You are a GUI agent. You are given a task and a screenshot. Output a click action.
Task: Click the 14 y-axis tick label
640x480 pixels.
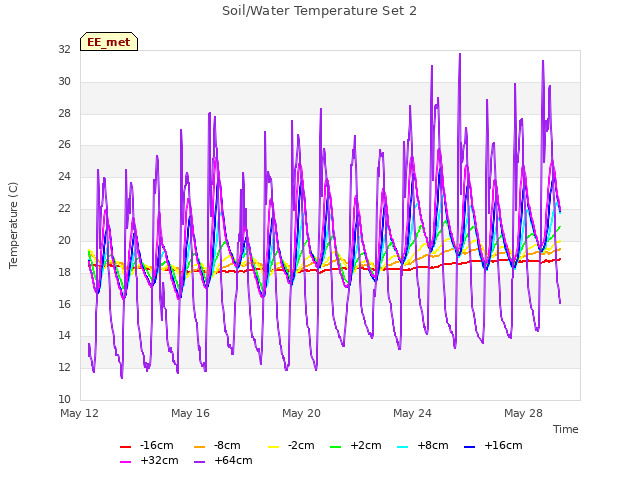(64, 336)
